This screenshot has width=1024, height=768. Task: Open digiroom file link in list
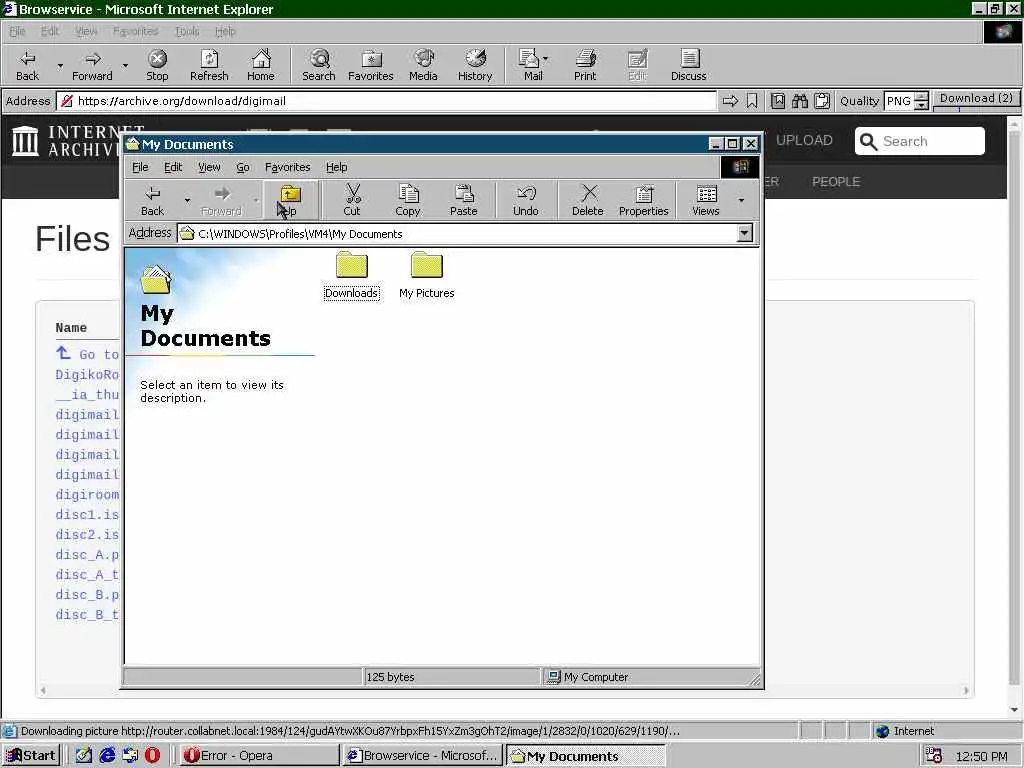tap(88, 495)
